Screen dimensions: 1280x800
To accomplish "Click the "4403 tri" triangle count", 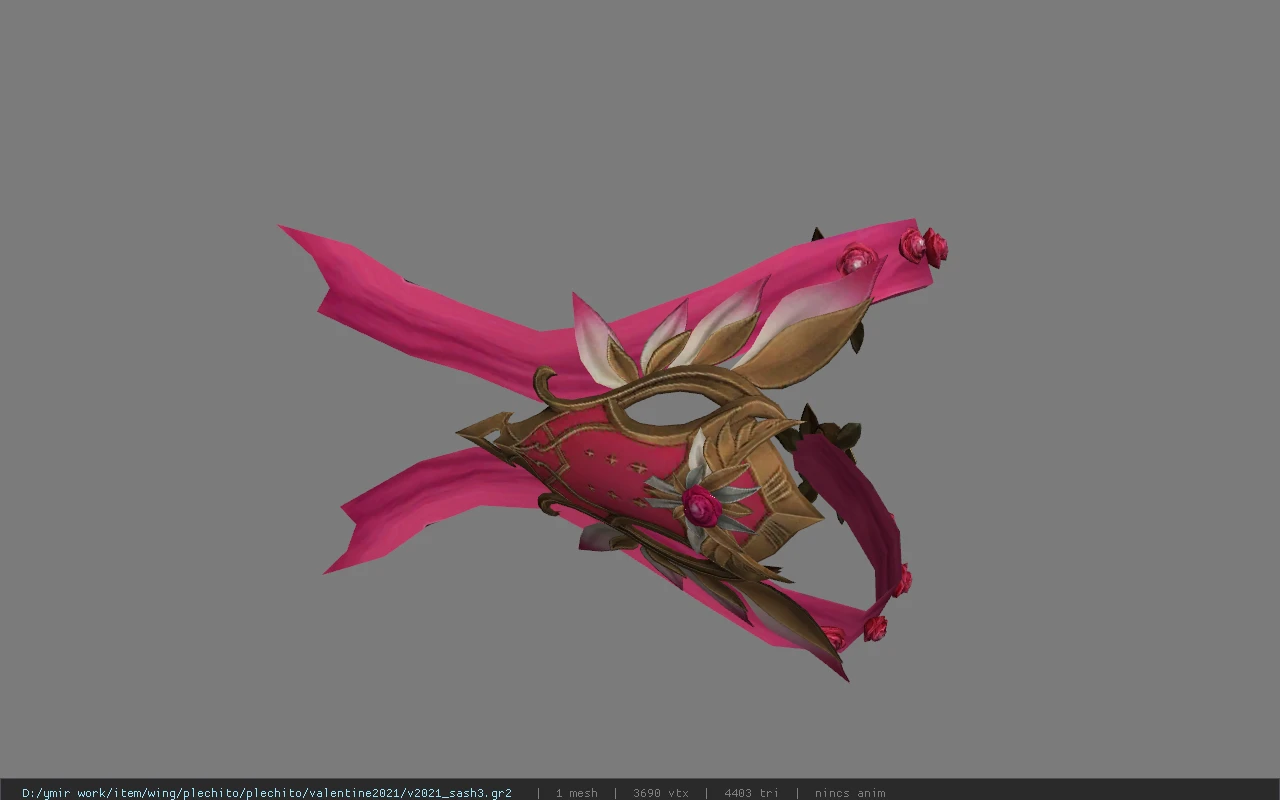I will click(x=751, y=793).
